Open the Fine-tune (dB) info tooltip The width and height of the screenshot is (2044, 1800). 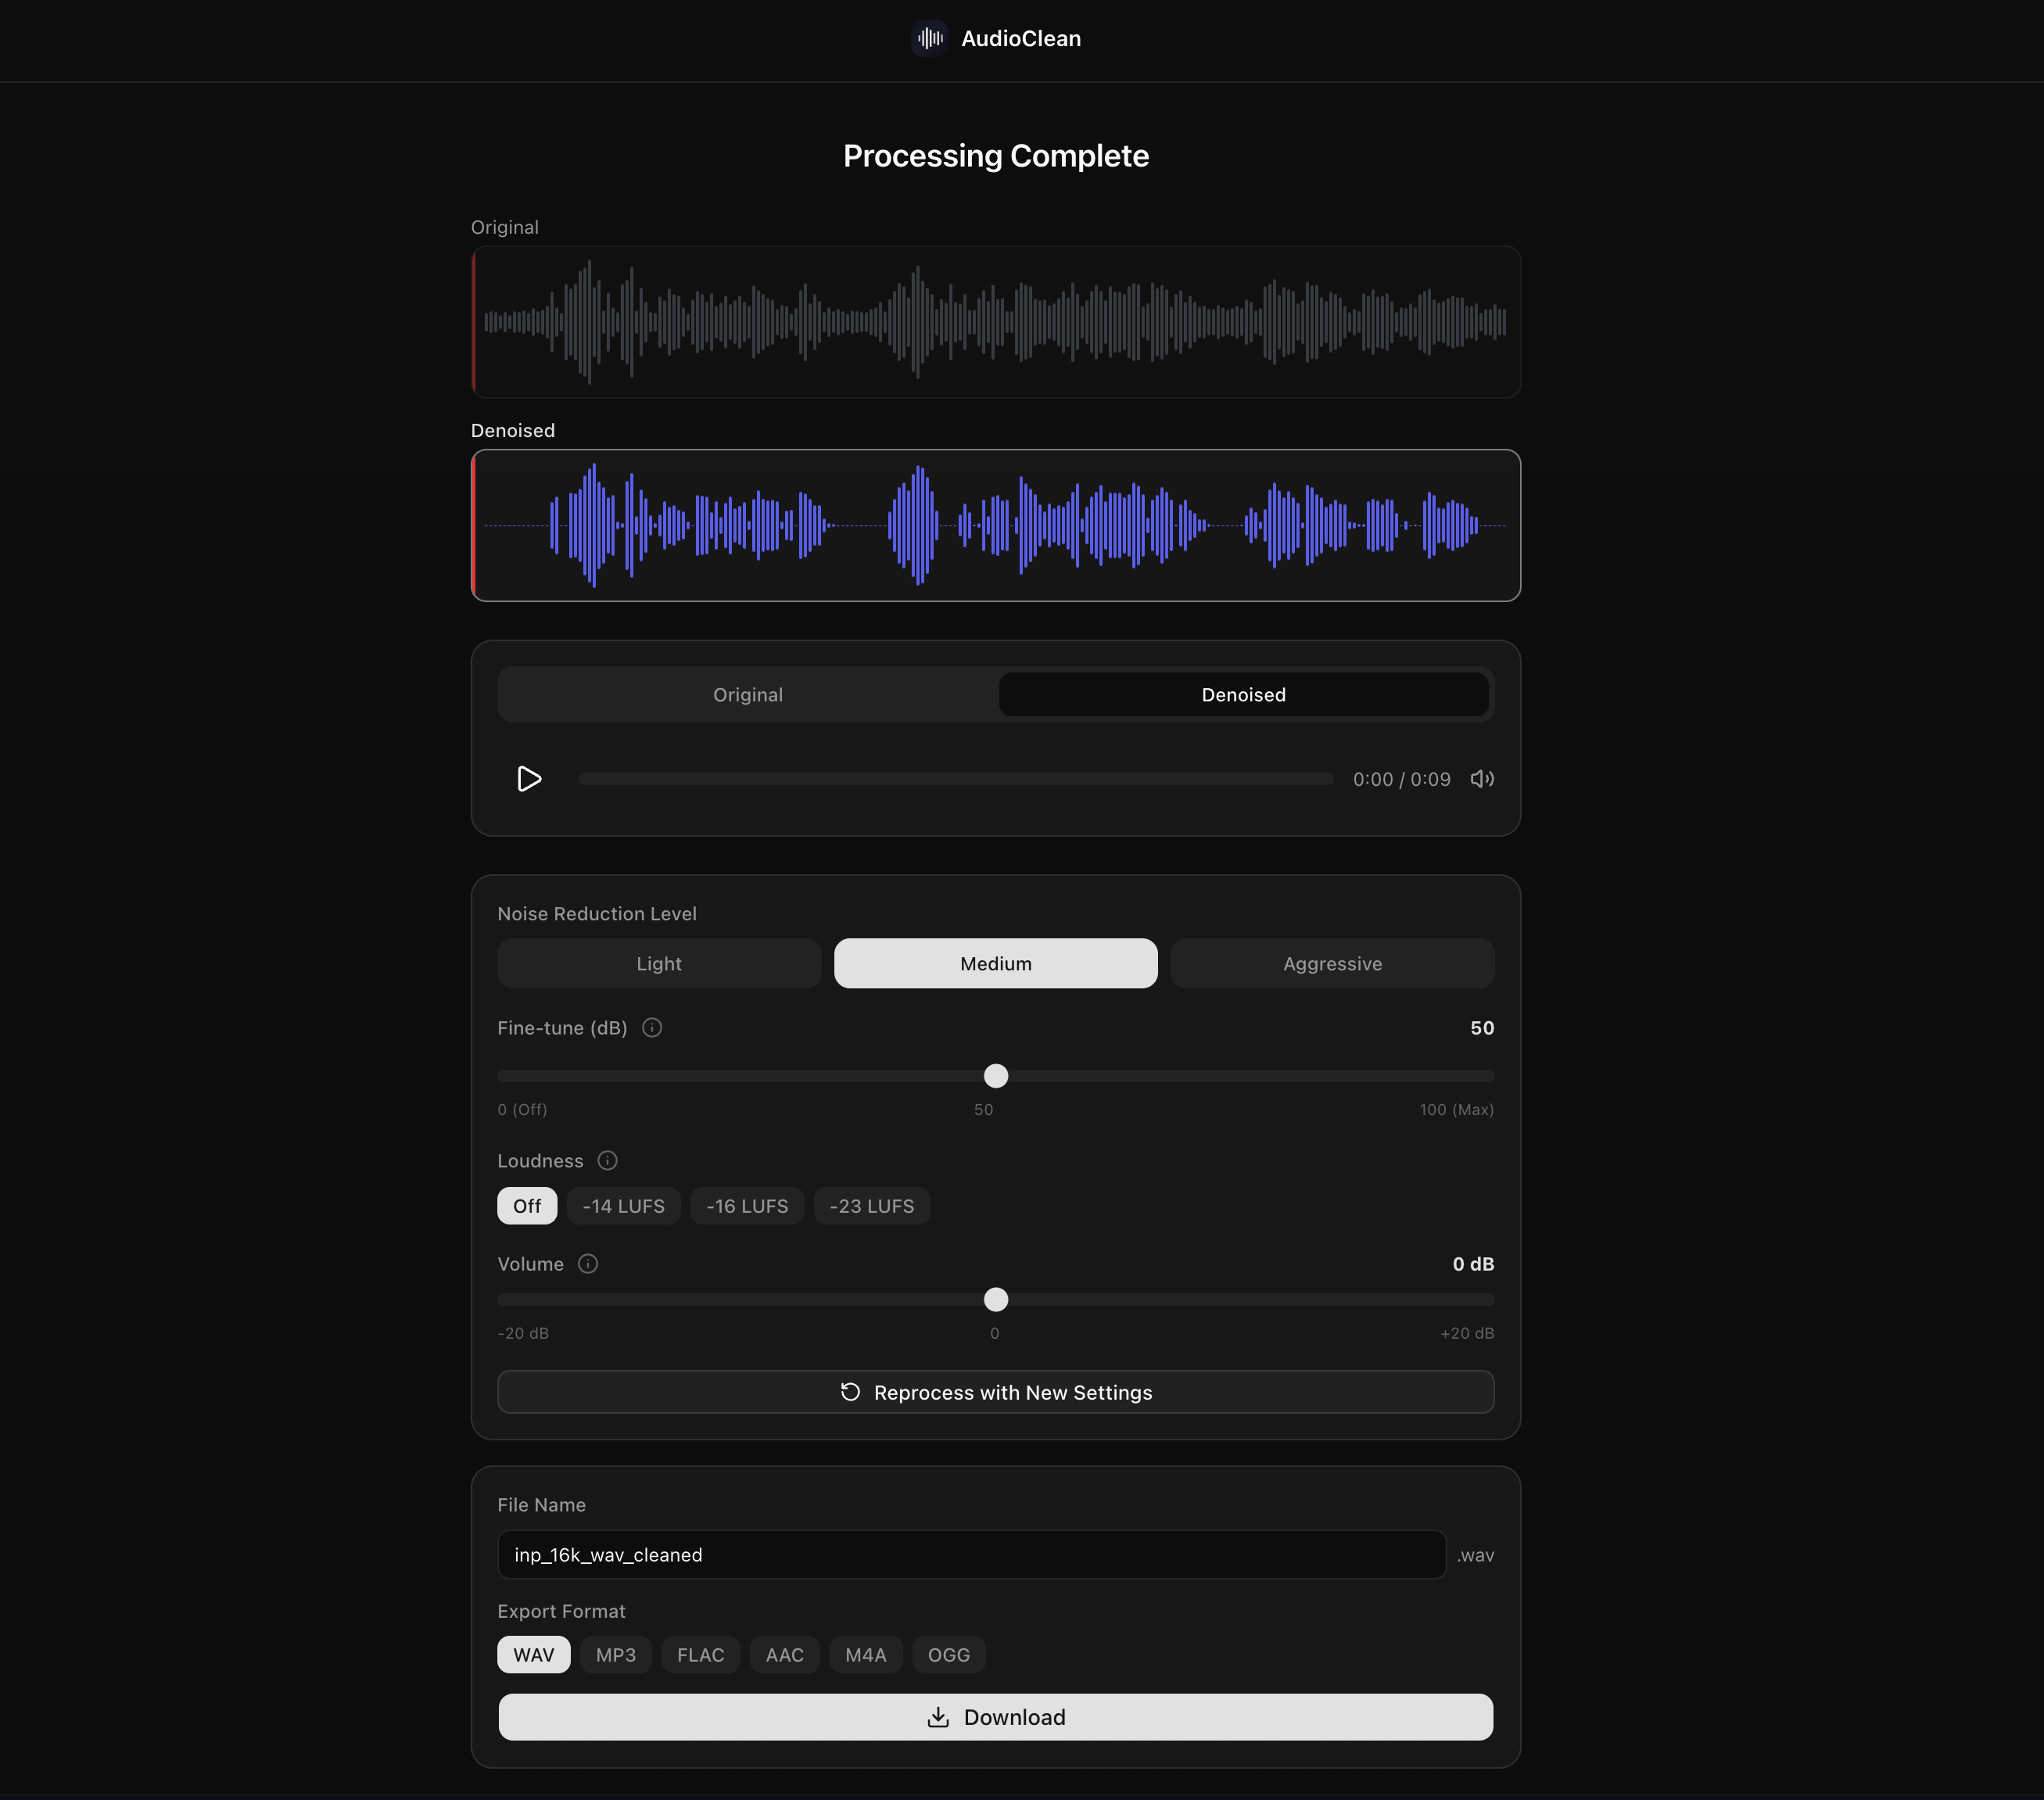652,1027
